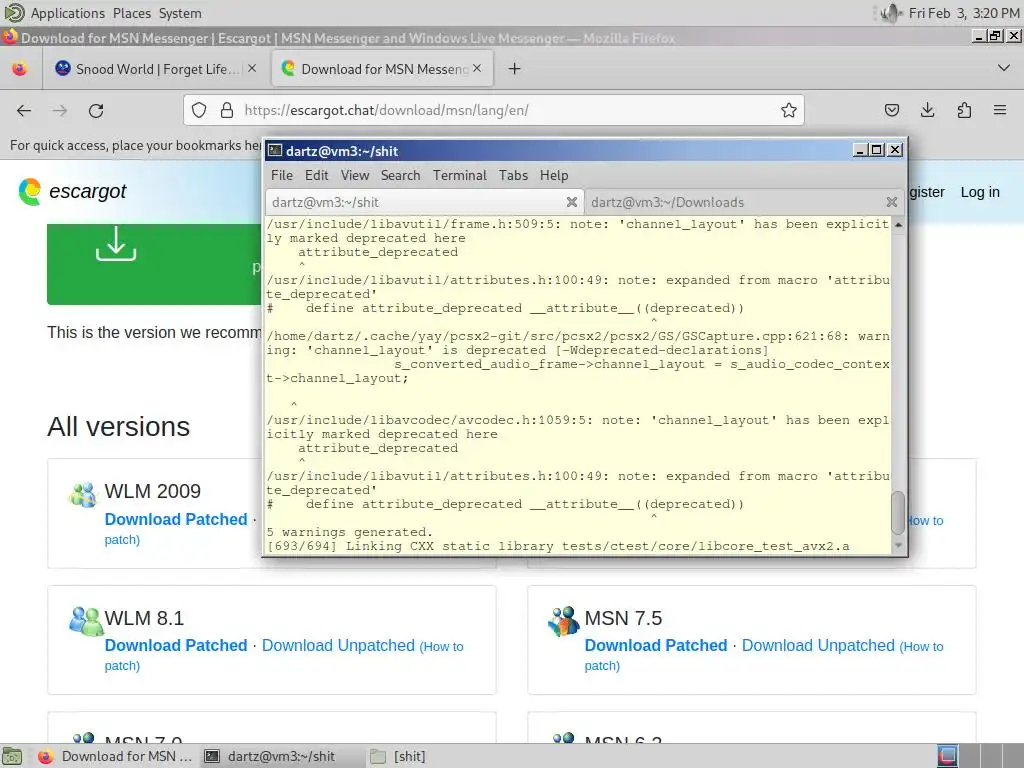Open Firefox View pinned icon
The width and height of the screenshot is (1024, 768).
[20, 69]
